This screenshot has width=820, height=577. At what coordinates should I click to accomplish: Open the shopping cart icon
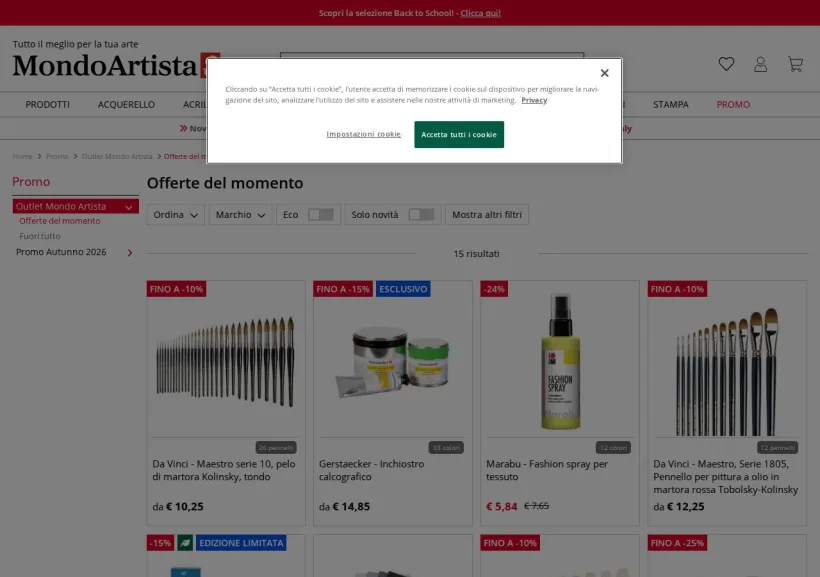click(795, 64)
